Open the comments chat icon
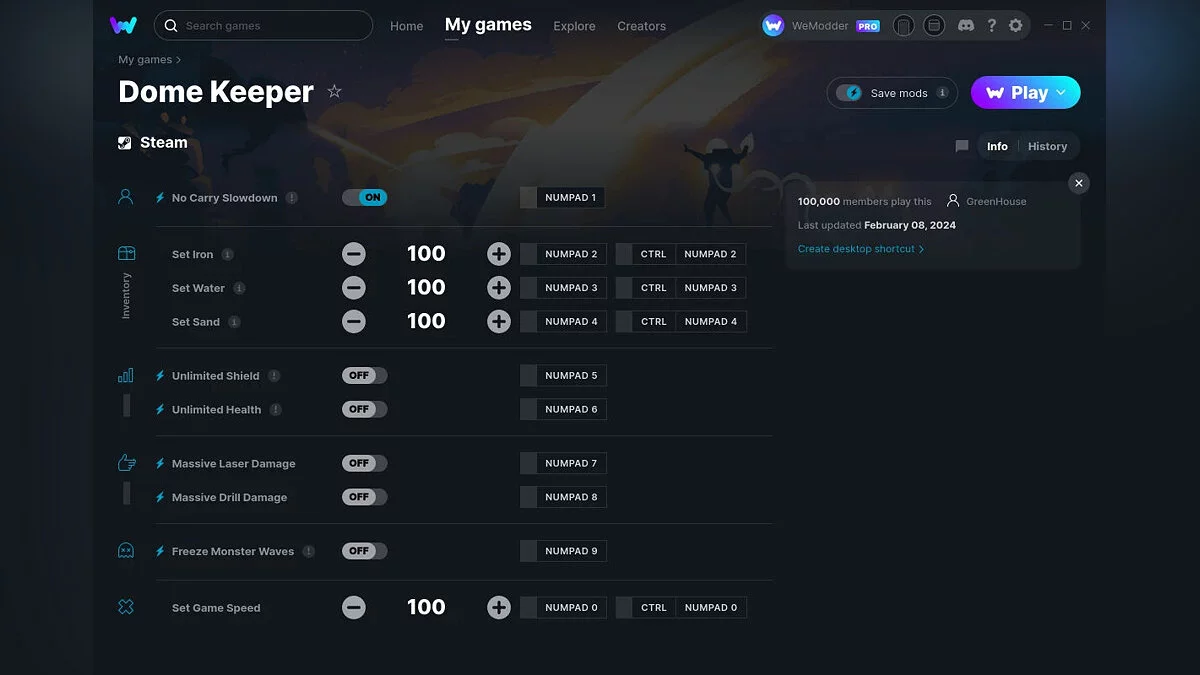1200x675 pixels. pos(962,146)
